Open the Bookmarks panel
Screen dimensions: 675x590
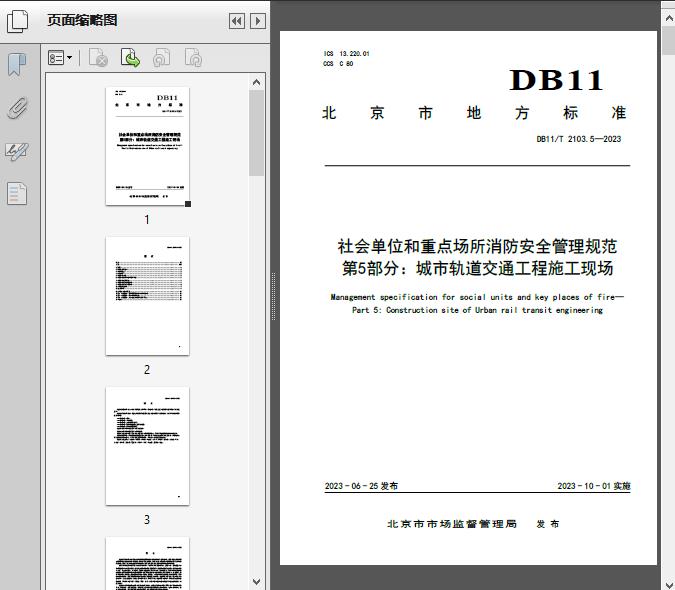[17, 65]
